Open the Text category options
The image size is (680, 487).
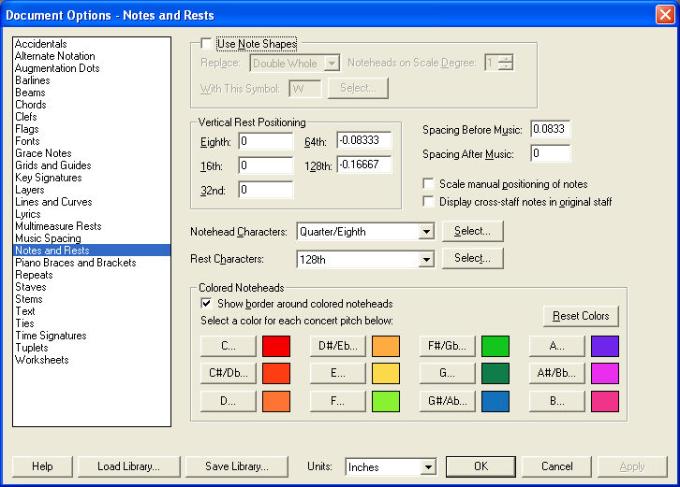click(25, 311)
